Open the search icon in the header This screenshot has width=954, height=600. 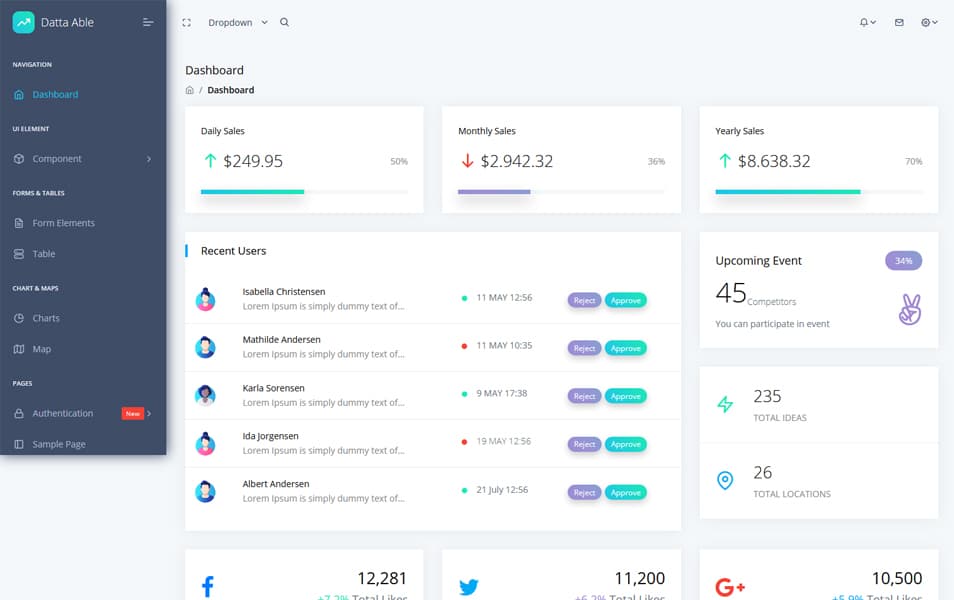click(x=284, y=21)
